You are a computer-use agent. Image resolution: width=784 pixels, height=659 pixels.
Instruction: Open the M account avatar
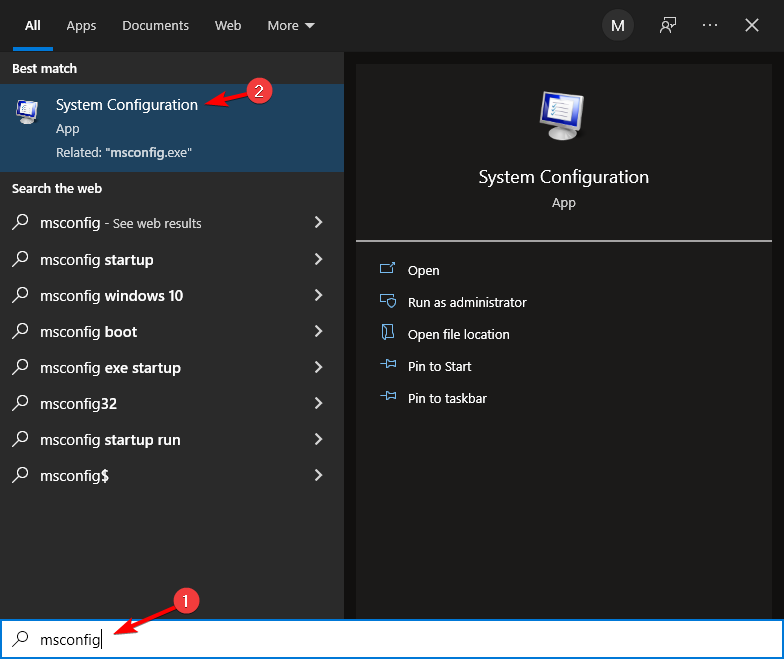[x=618, y=25]
